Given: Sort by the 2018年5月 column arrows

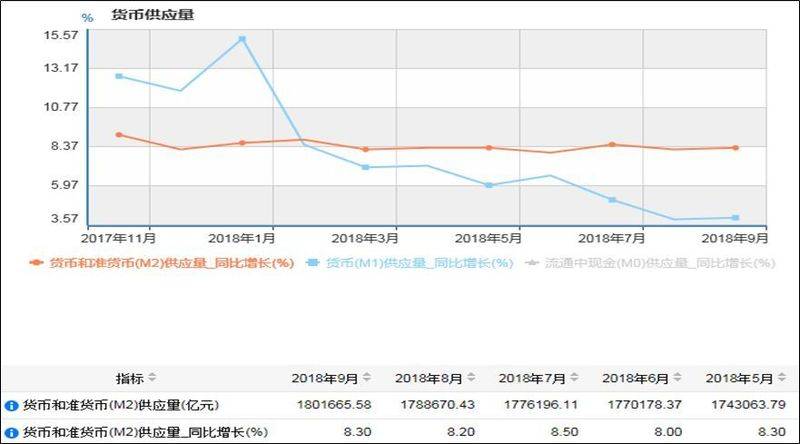Looking at the screenshot, I should click(x=782, y=378).
